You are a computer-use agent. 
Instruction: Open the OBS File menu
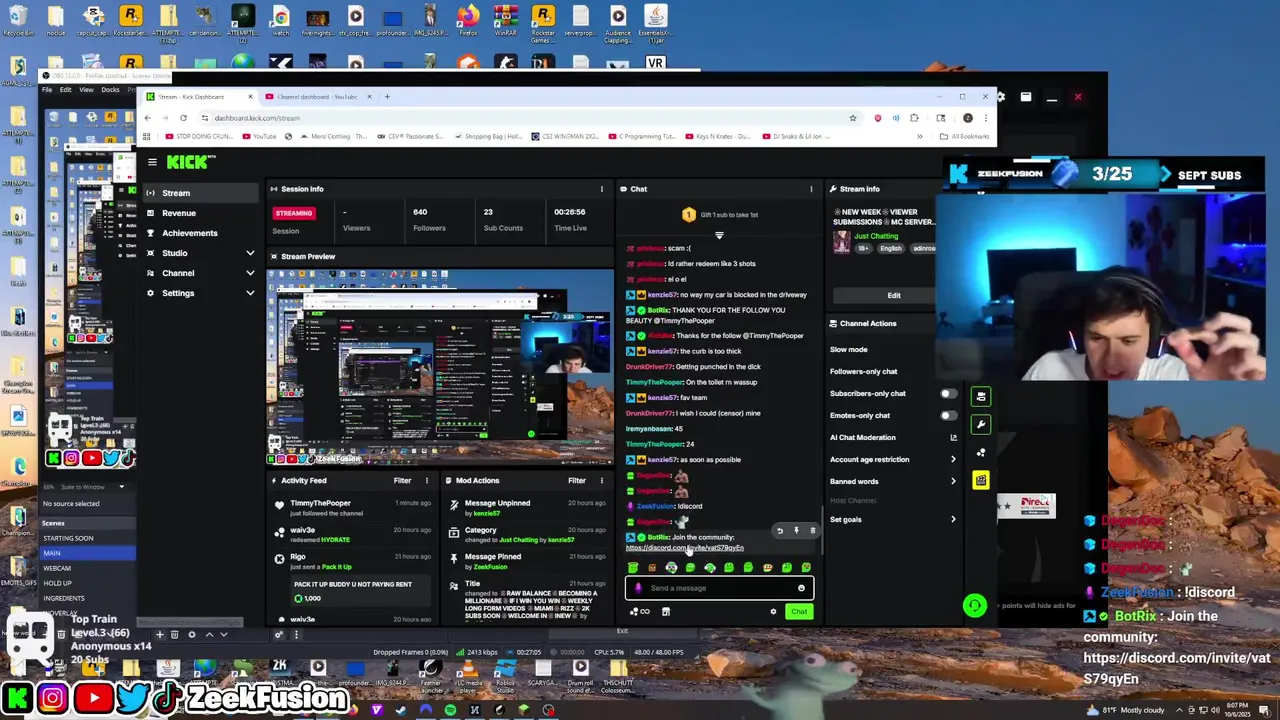pos(47,90)
